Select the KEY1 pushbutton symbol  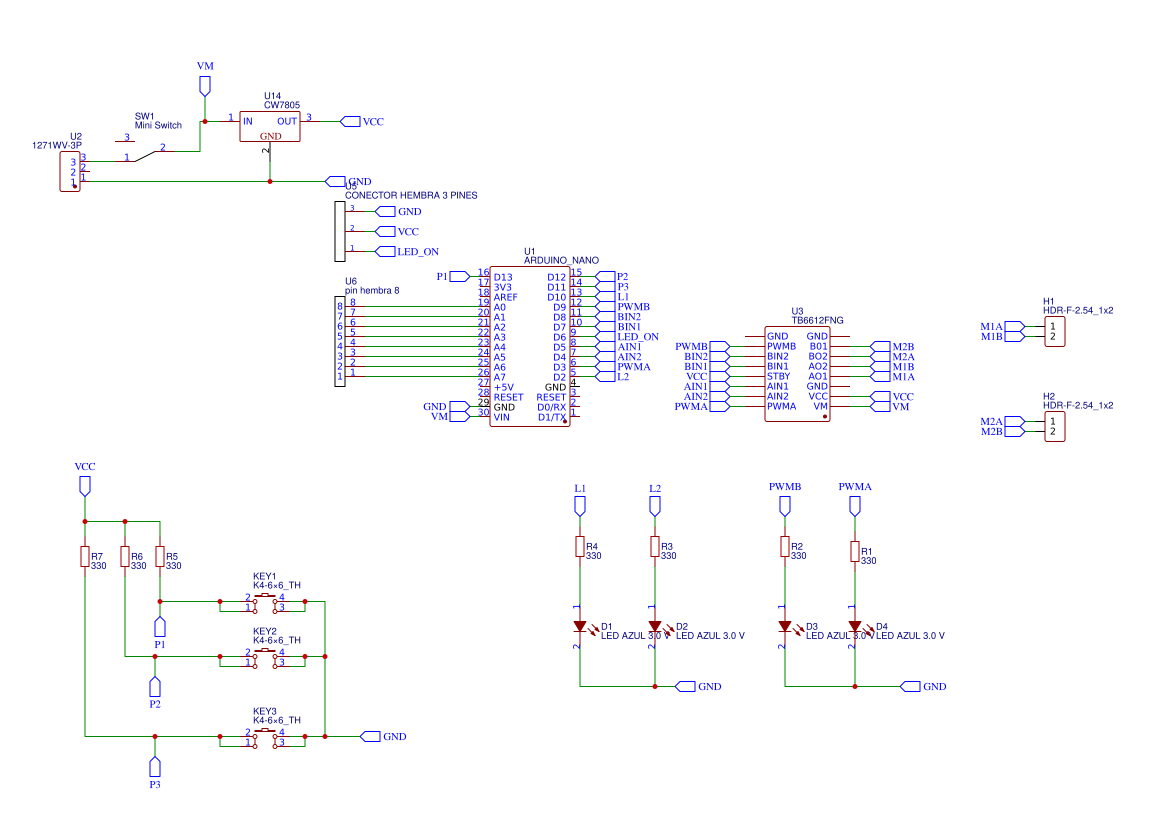(265, 603)
